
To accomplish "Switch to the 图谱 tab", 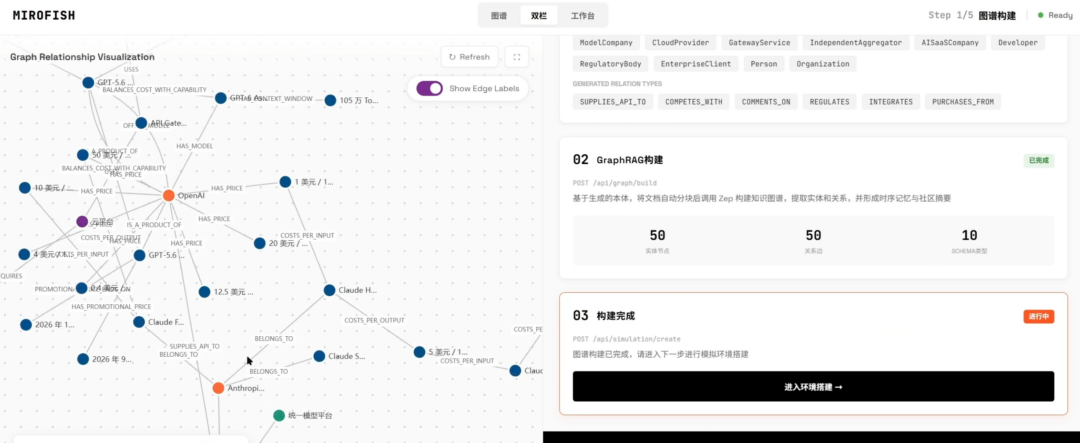I will (499, 15).
